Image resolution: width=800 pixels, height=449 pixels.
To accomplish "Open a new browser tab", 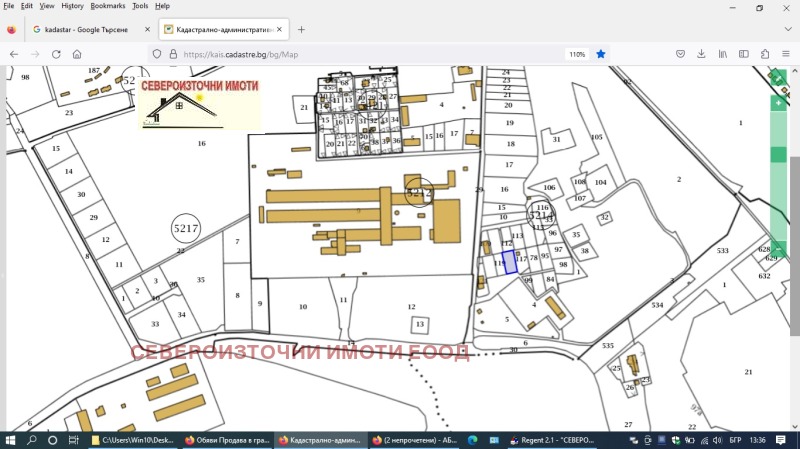I will coord(301,30).
